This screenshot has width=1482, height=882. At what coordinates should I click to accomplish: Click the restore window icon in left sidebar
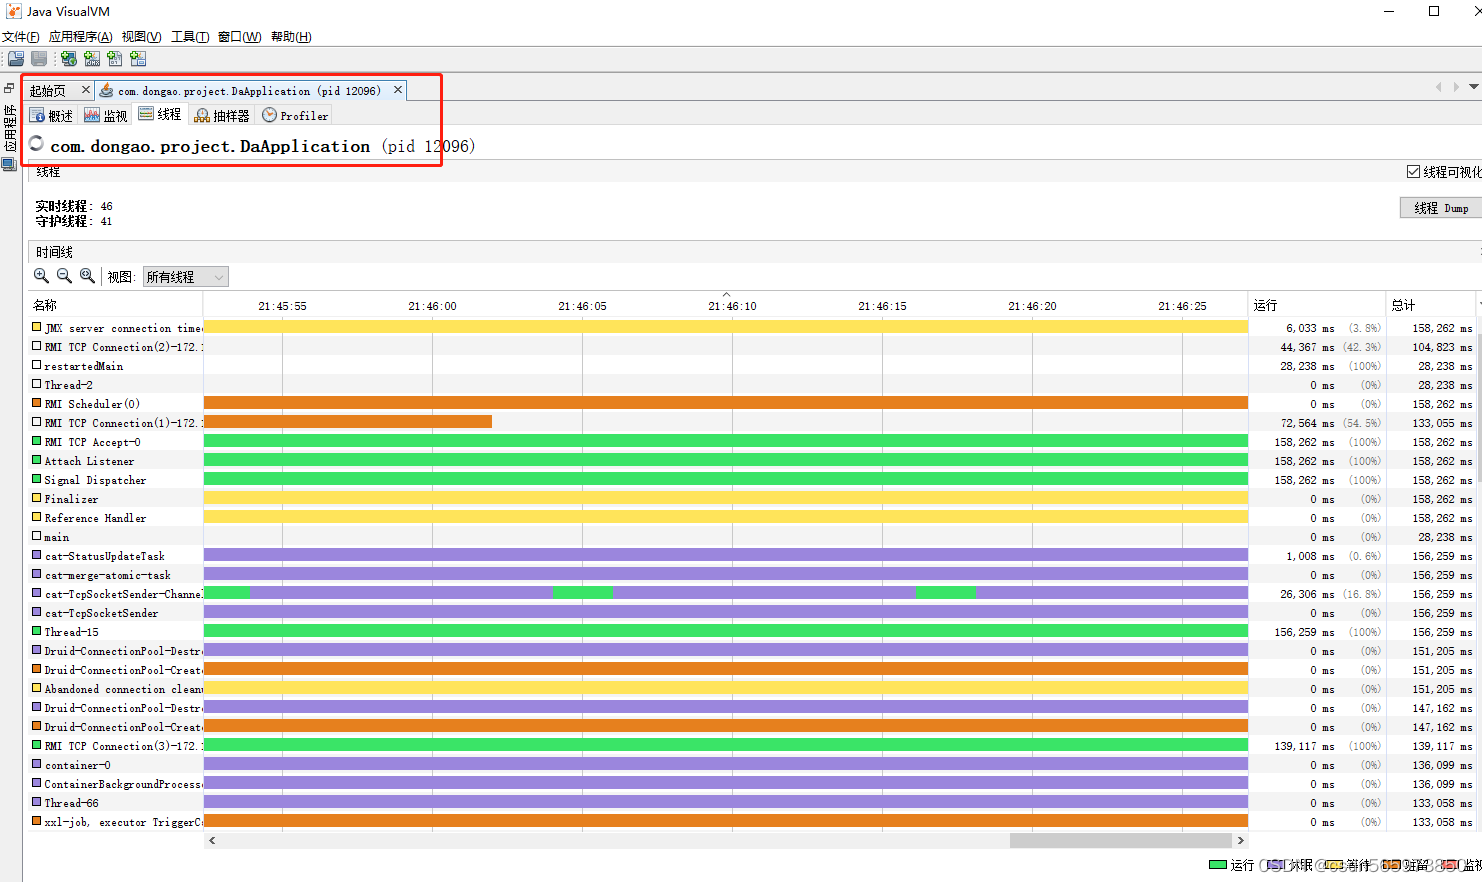9,88
